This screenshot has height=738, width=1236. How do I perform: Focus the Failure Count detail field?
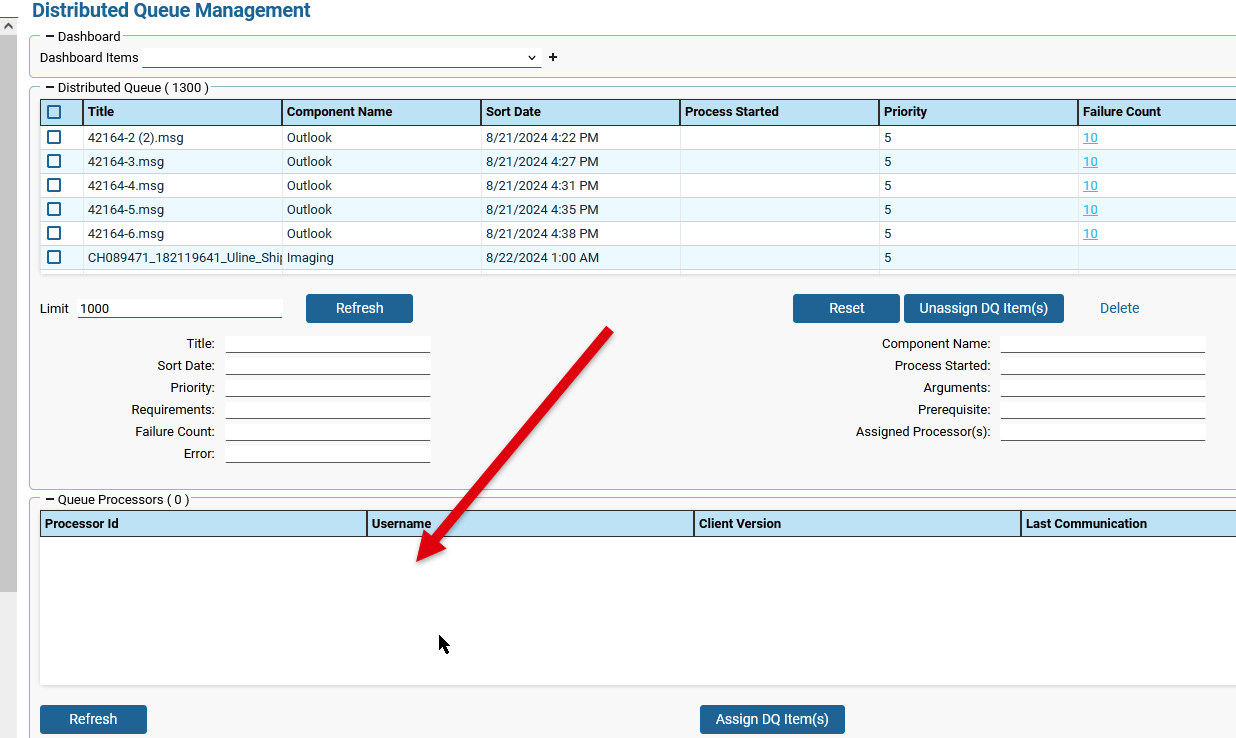(328, 431)
